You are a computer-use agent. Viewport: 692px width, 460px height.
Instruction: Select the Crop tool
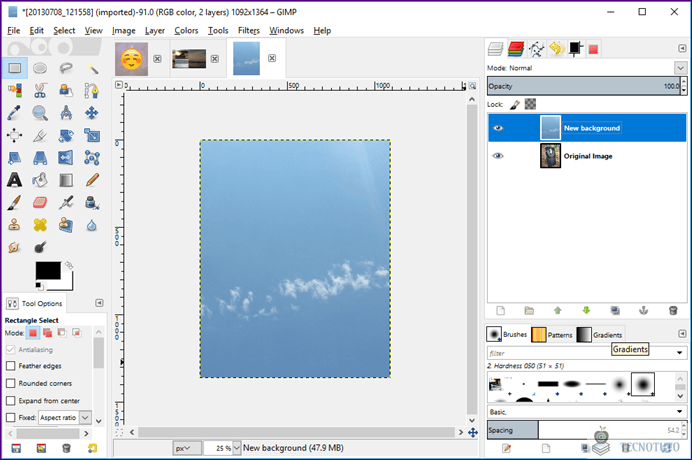40,136
